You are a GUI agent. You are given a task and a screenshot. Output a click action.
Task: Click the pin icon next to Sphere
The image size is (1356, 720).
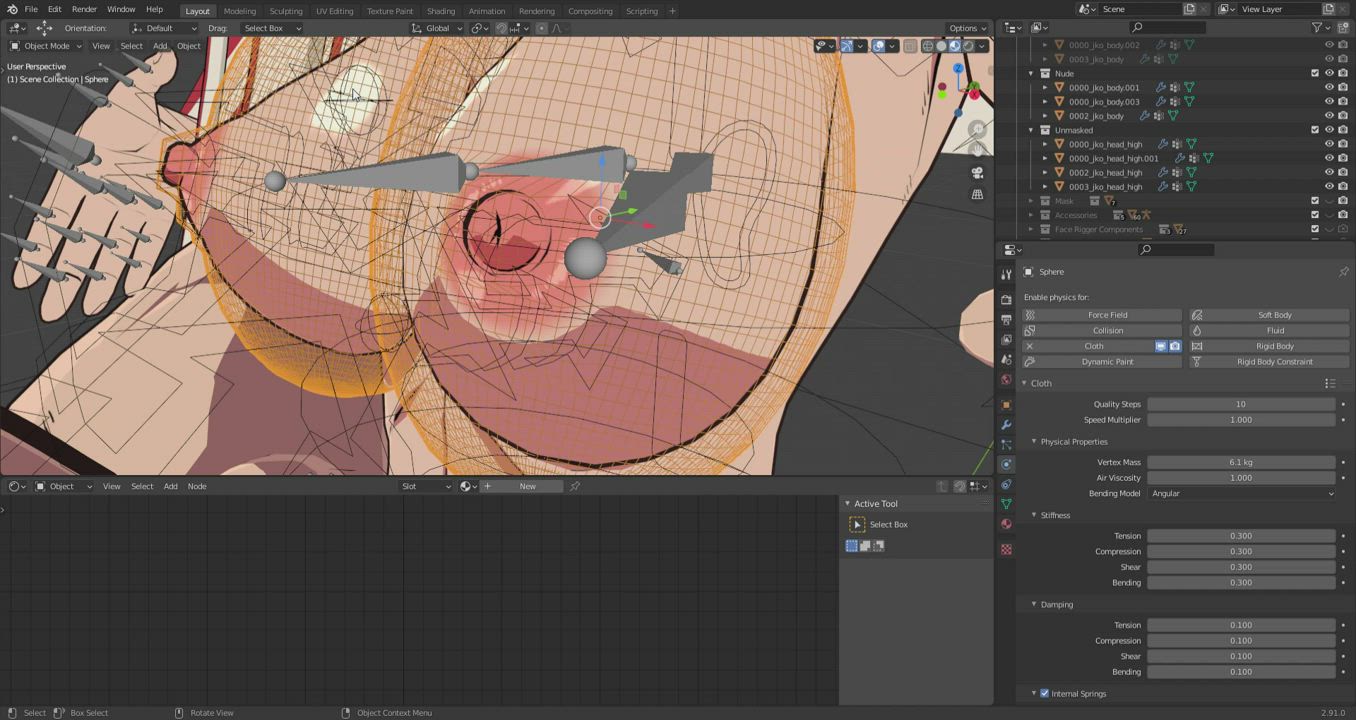[1343, 272]
